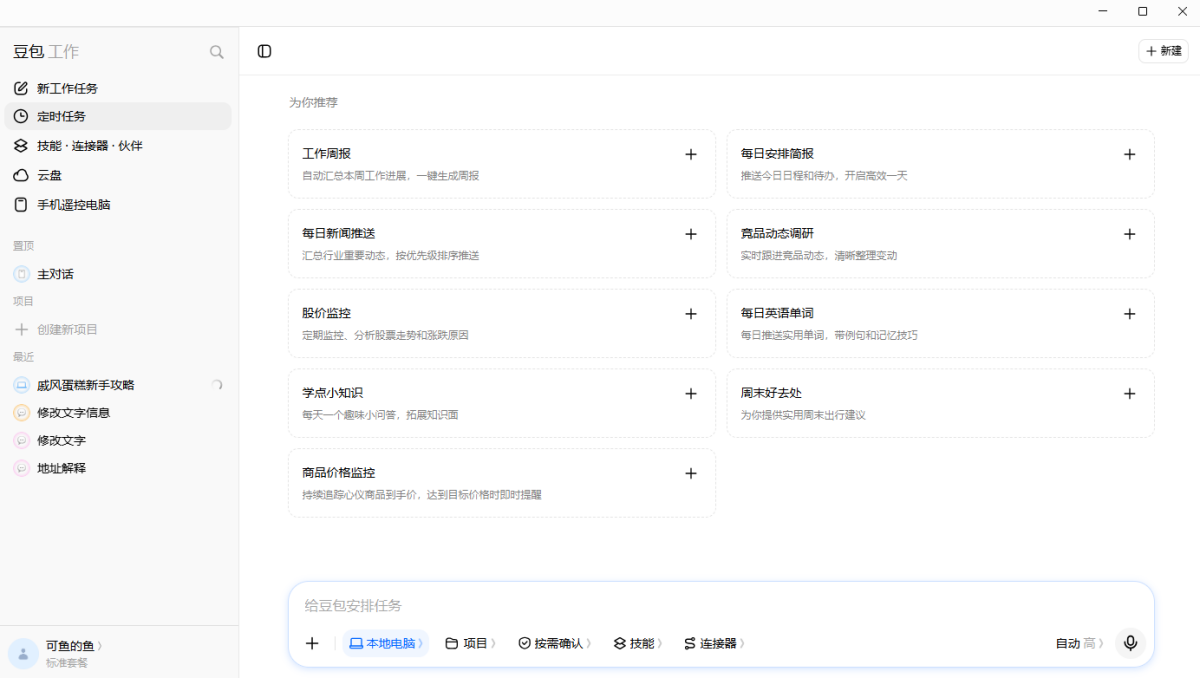Screen dimensions: 1200x678
Task: Click the 周末好去处 card title
Action: (771, 393)
